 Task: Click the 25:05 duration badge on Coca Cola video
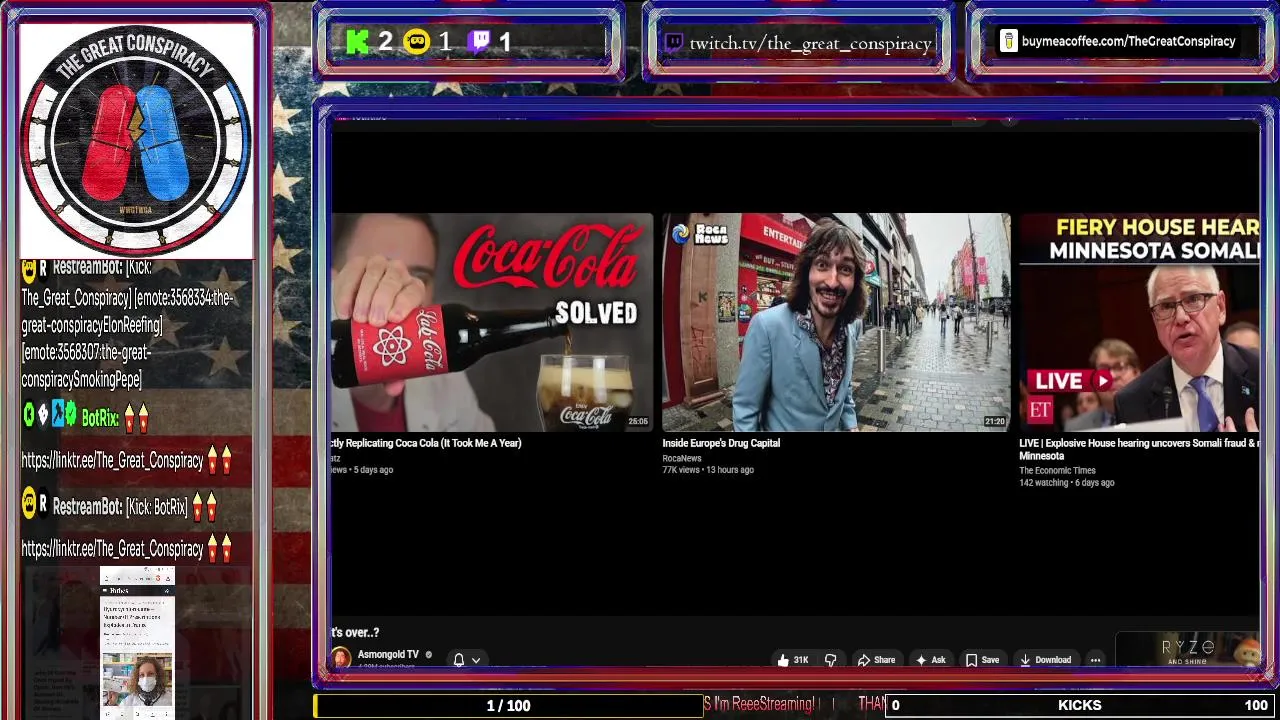point(638,422)
